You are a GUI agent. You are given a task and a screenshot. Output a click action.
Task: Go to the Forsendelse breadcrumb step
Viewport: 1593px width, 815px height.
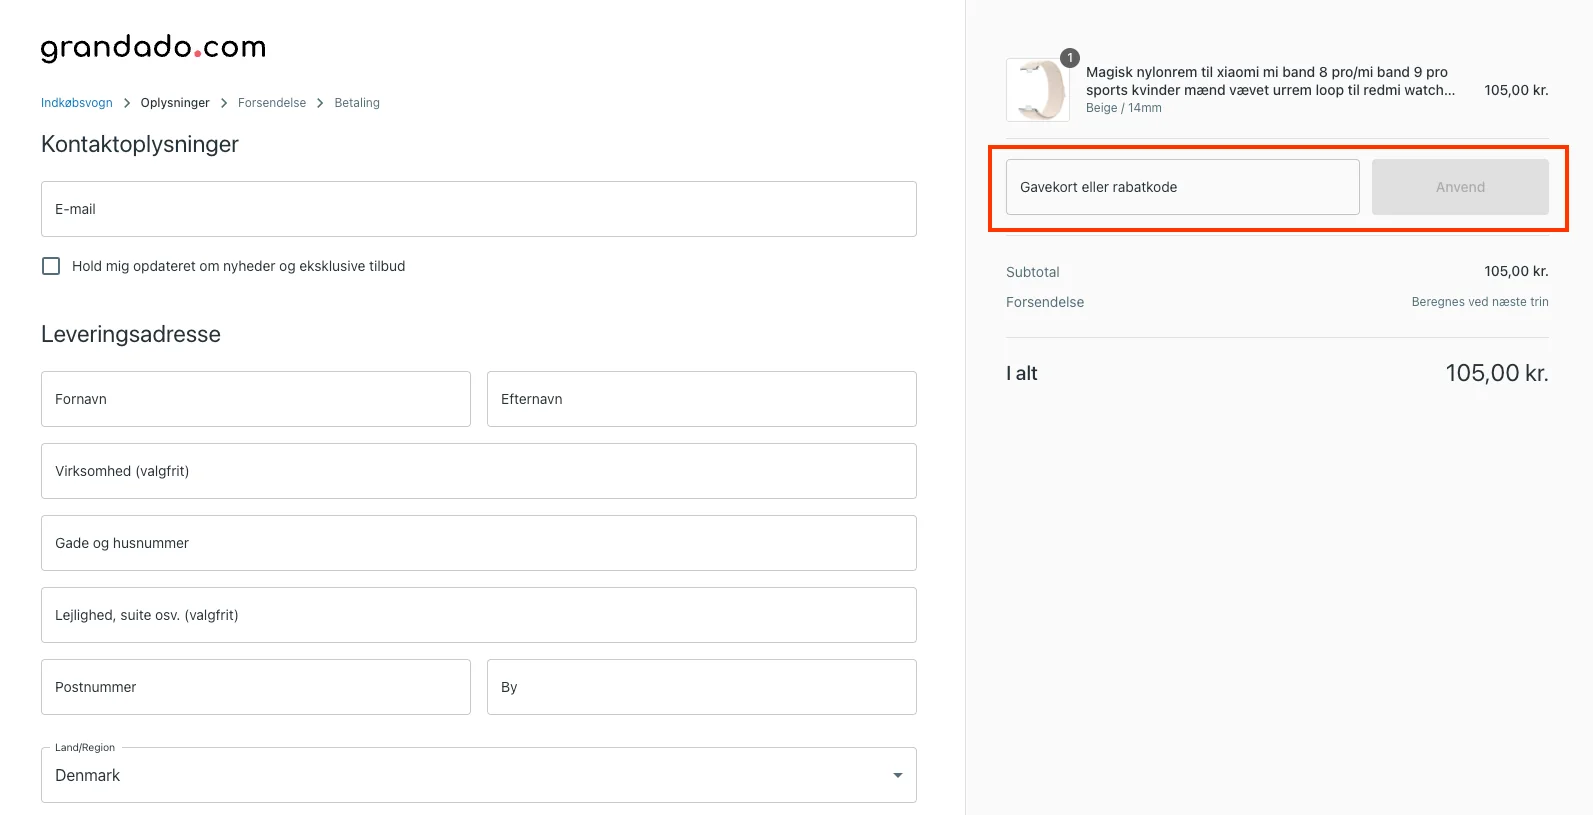tap(272, 103)
